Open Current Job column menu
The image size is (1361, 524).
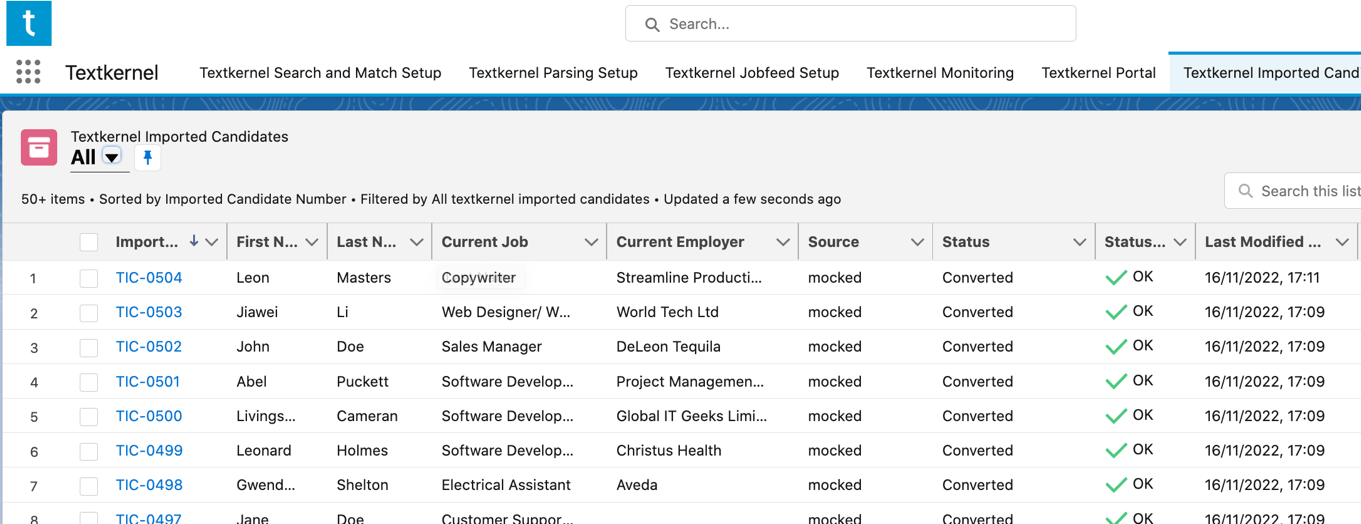coord(591,242)
